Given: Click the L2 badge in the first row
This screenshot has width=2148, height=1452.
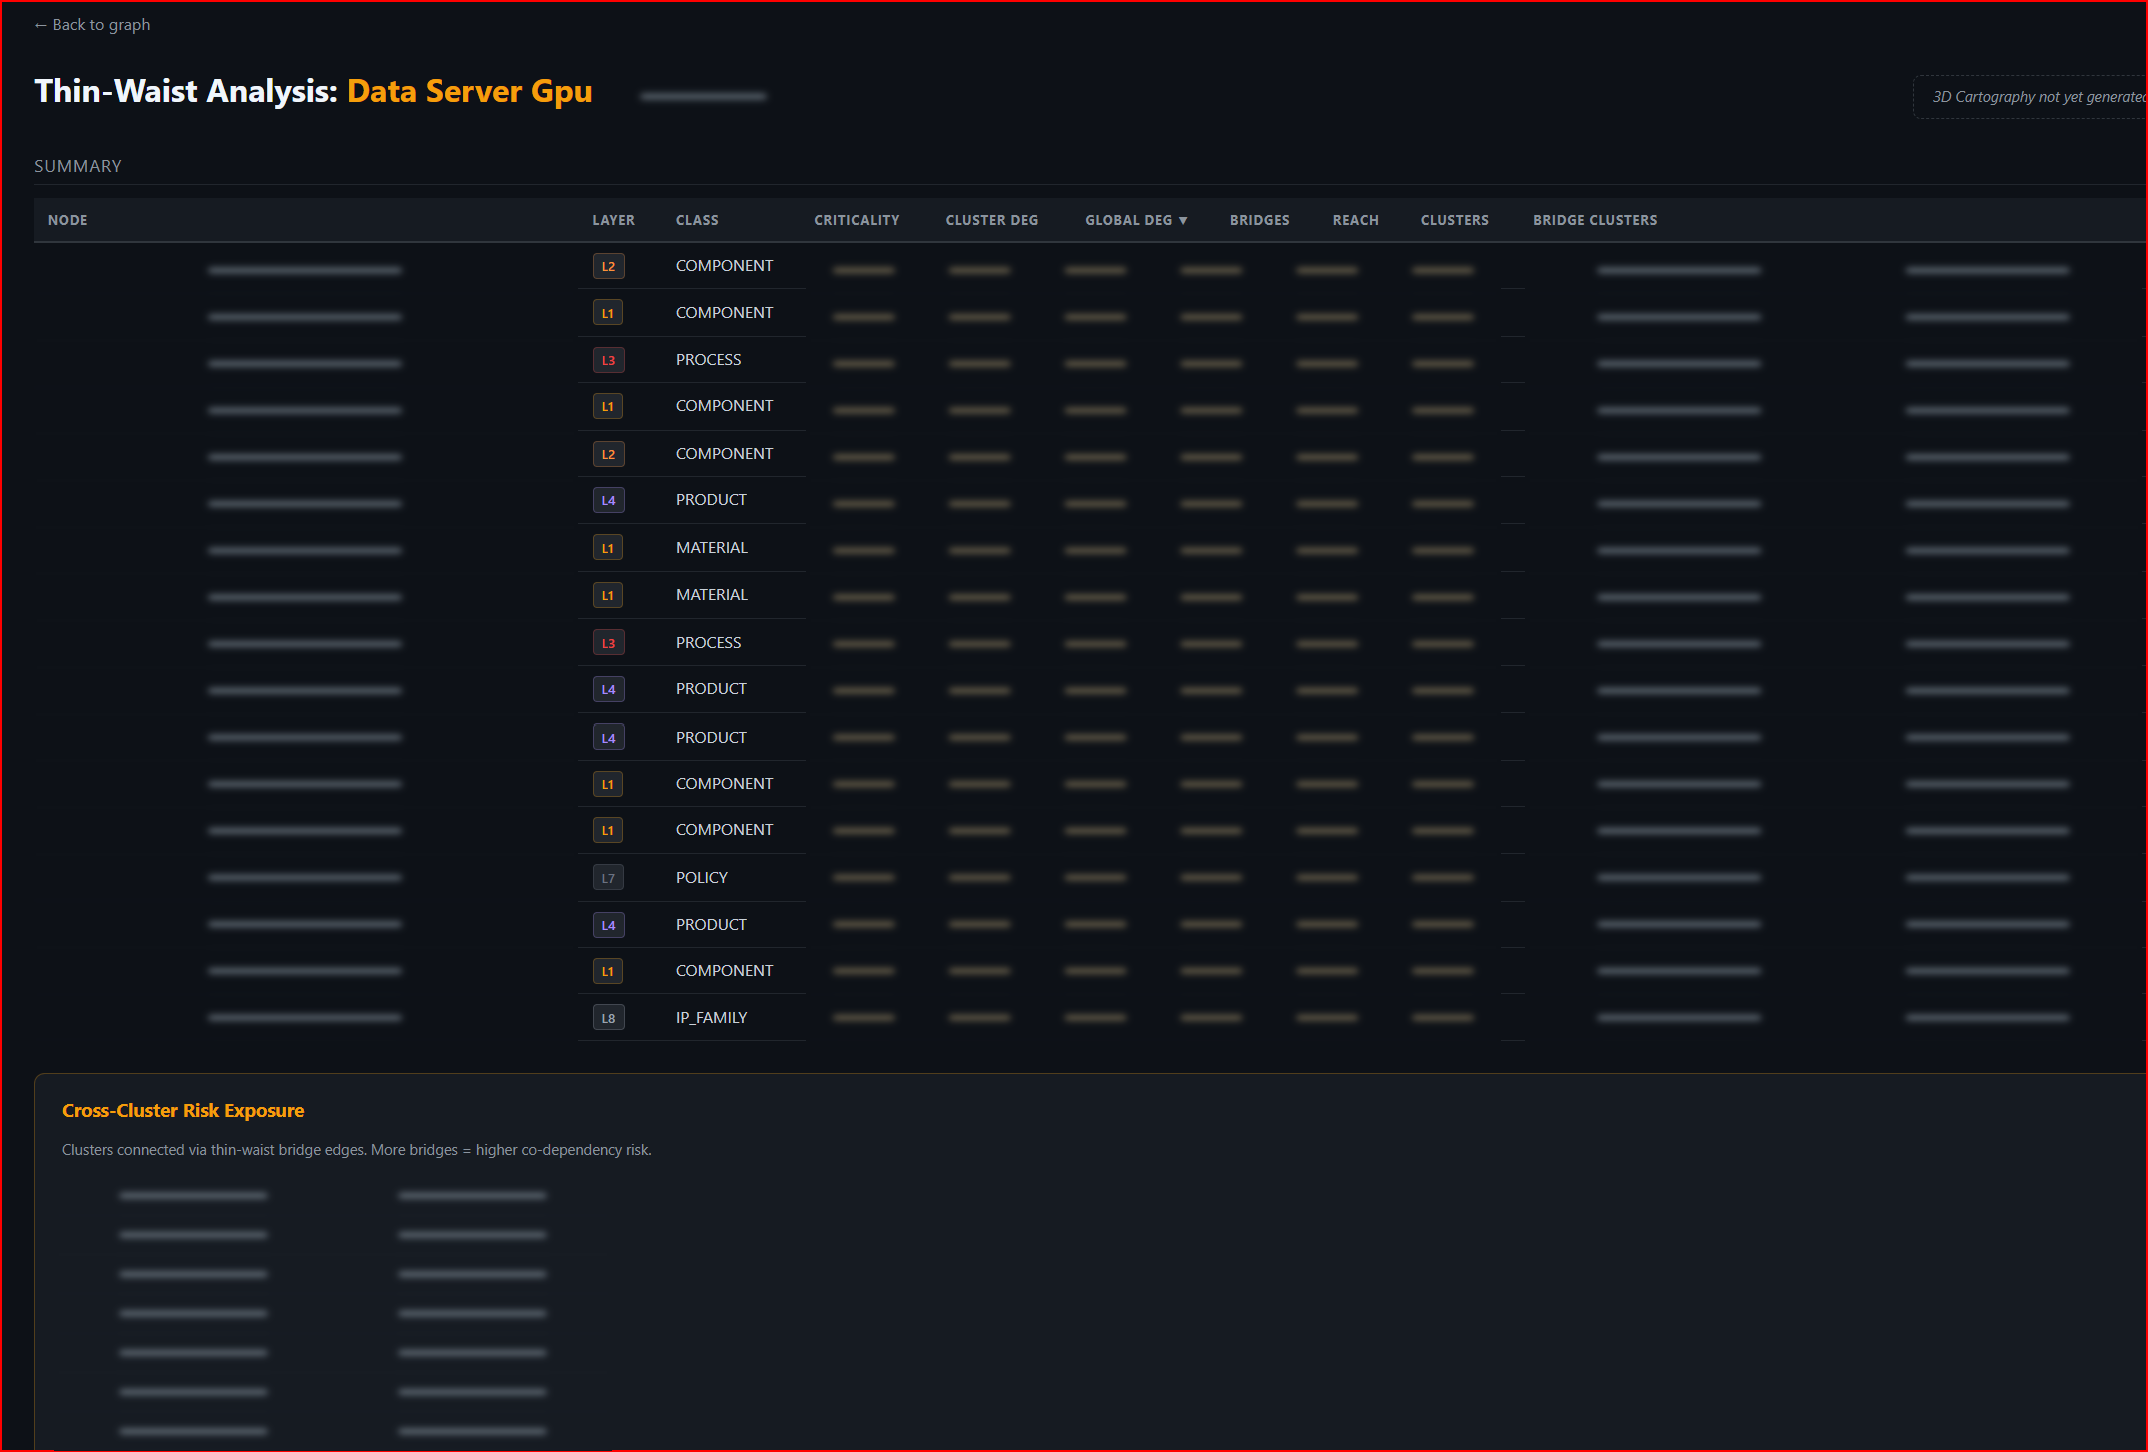Looking at the screenshot, I should pos(608,266).
